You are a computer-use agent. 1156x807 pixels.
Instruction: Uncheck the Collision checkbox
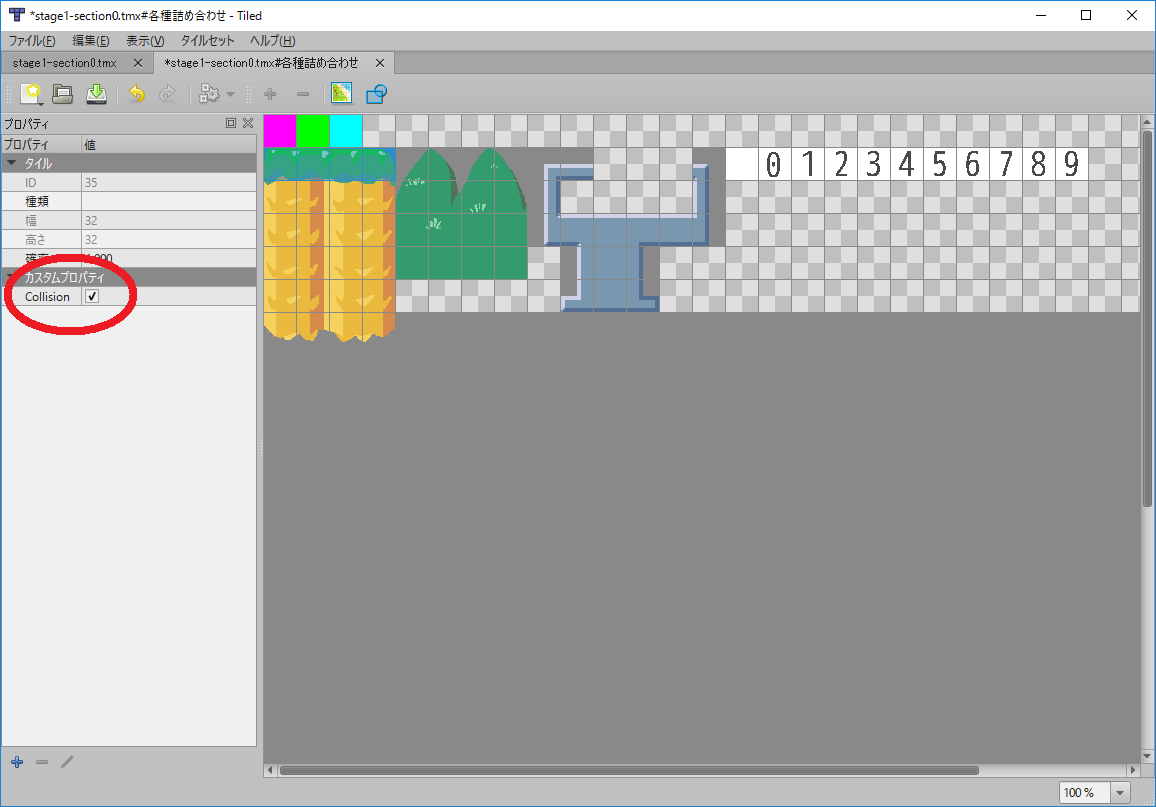click(92, 296)
